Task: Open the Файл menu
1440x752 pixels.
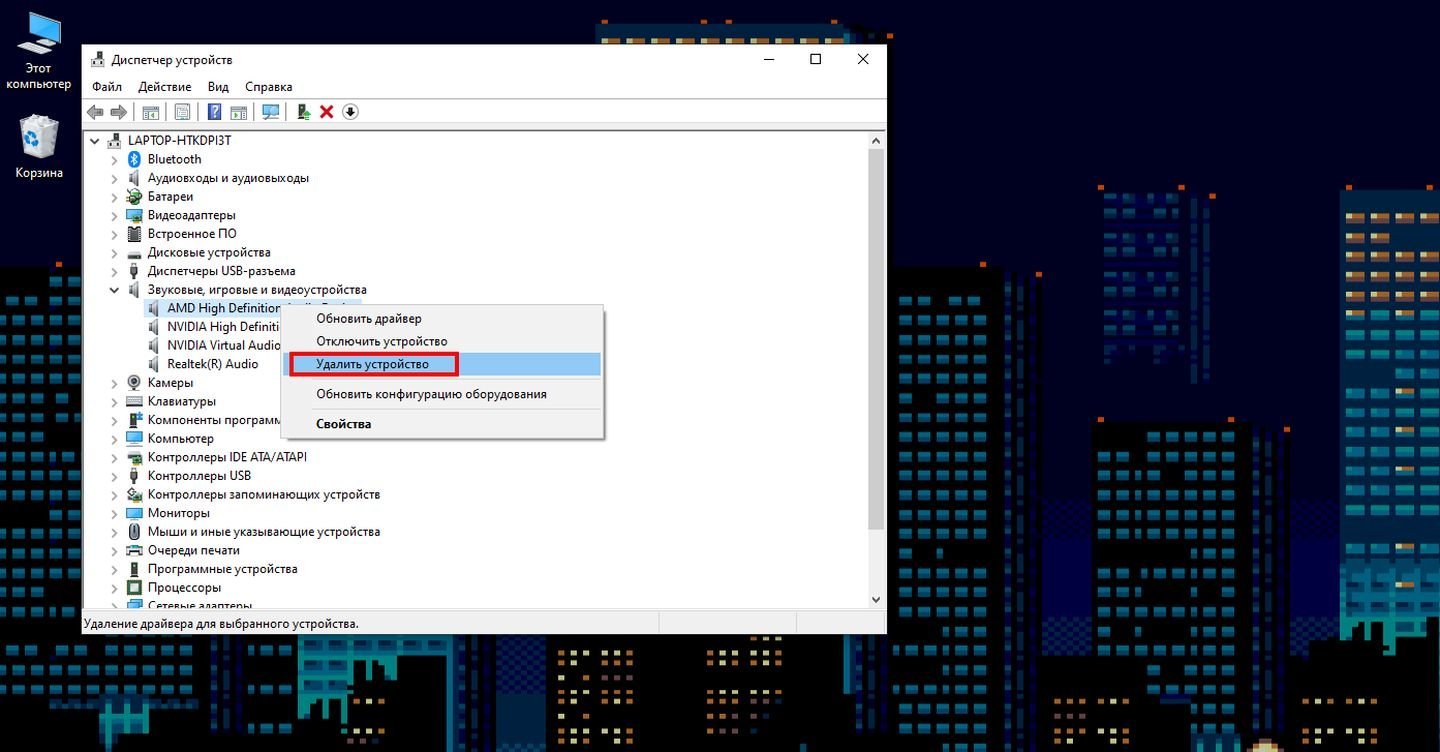Action: (107, 87)
